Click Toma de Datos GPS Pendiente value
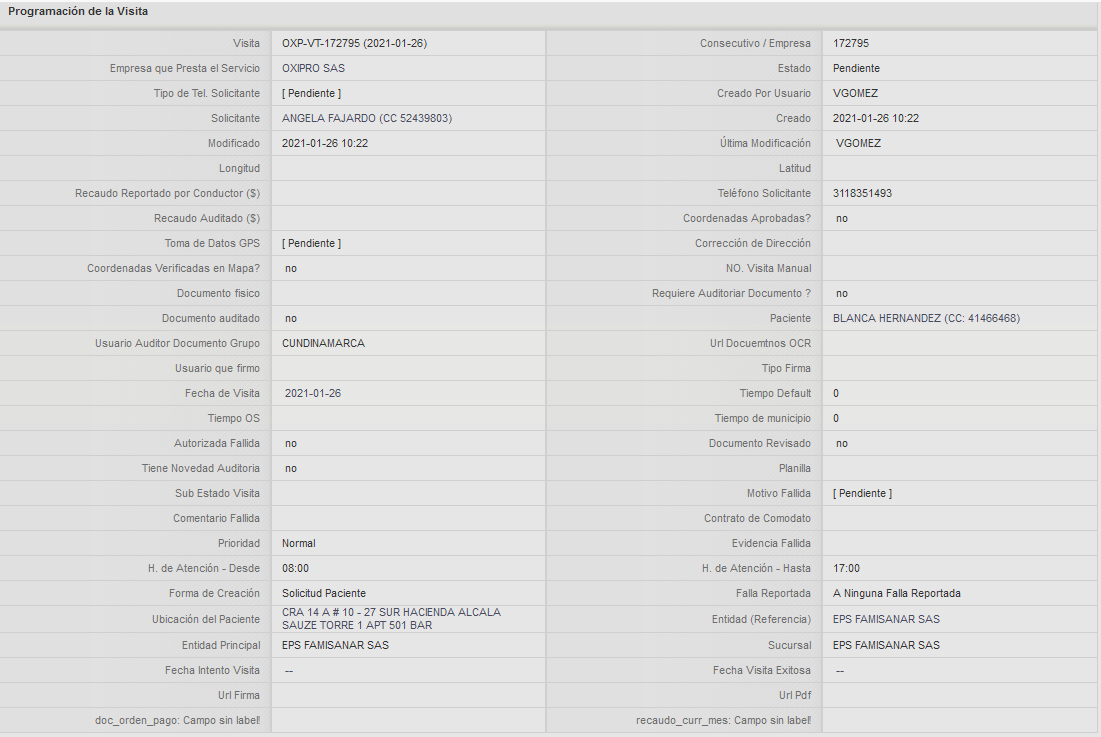This screenshot has height=737, width=1101. 312,244
